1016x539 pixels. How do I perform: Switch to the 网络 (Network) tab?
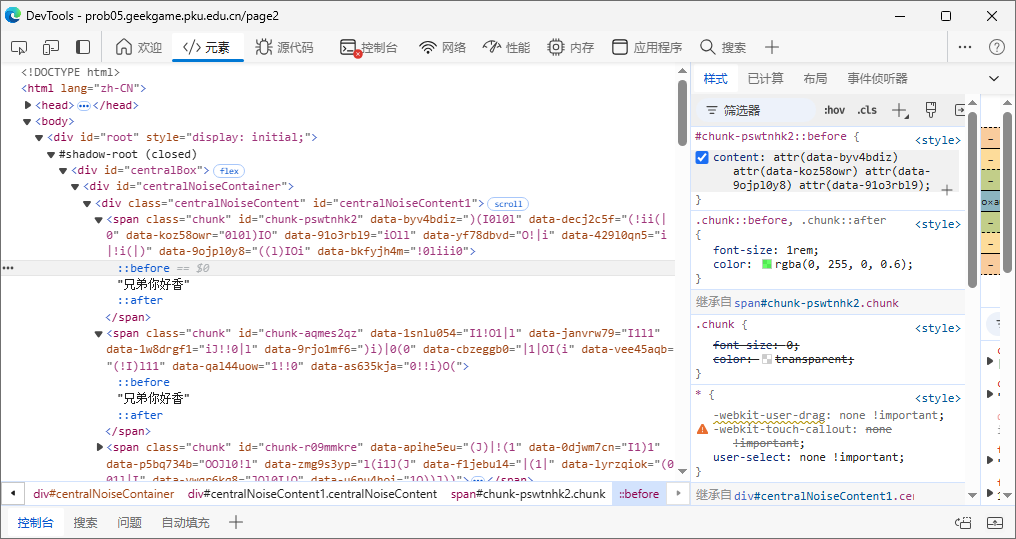pyautogui.click(x=442, y=47)
